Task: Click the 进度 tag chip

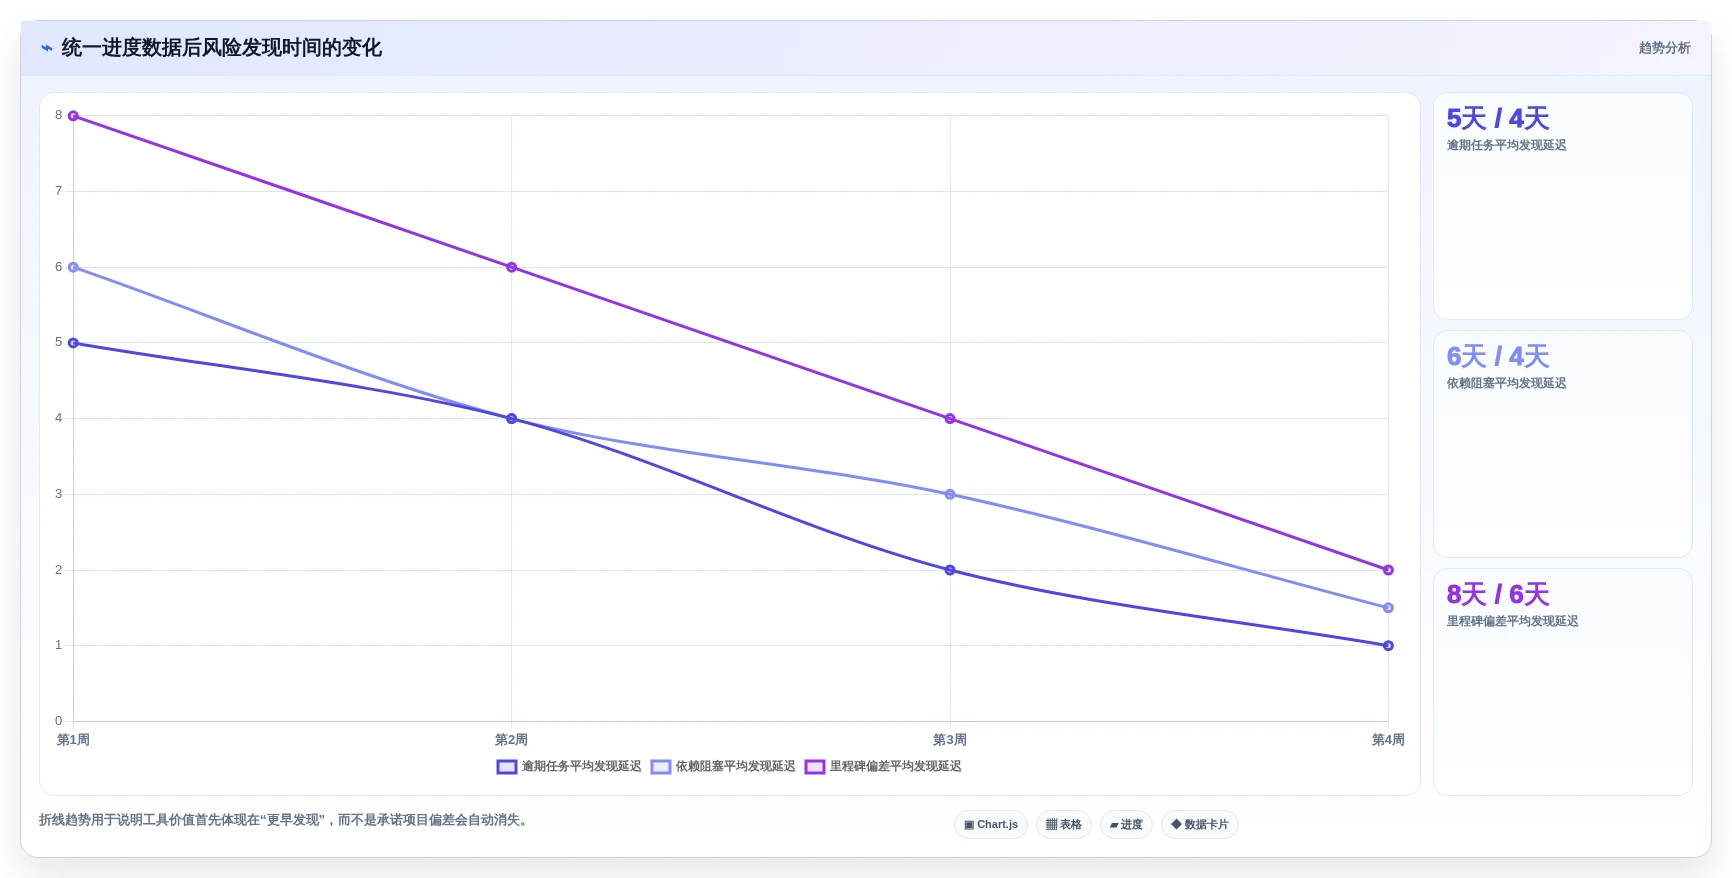Action: tap(1126, 825)
